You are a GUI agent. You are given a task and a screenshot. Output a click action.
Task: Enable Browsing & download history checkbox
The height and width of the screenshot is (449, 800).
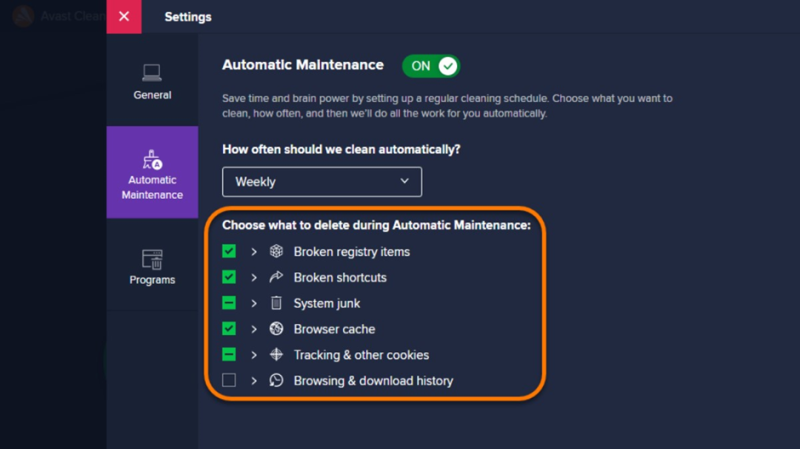coord(229,380)
